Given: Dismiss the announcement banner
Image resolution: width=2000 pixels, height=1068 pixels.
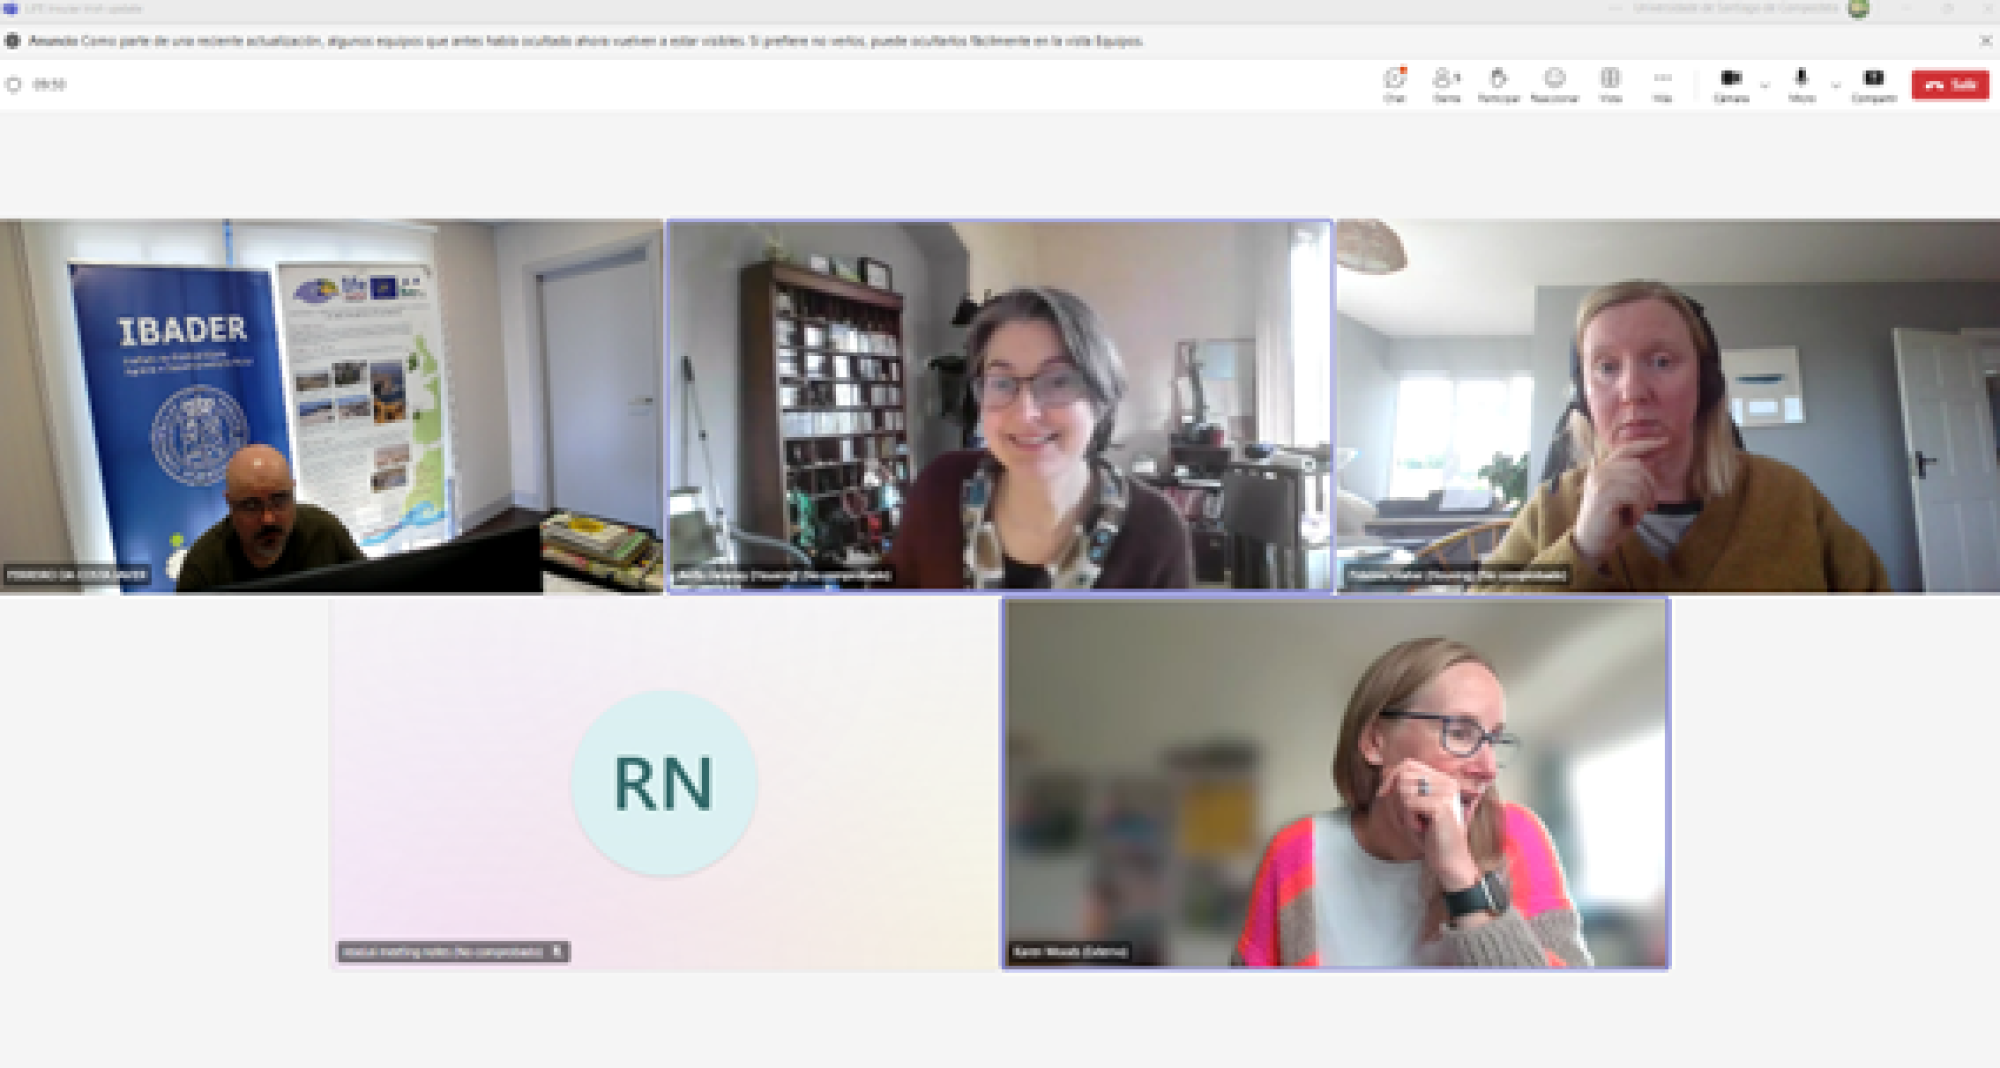Looking at the screenshot, I should tap(1986, 41).
